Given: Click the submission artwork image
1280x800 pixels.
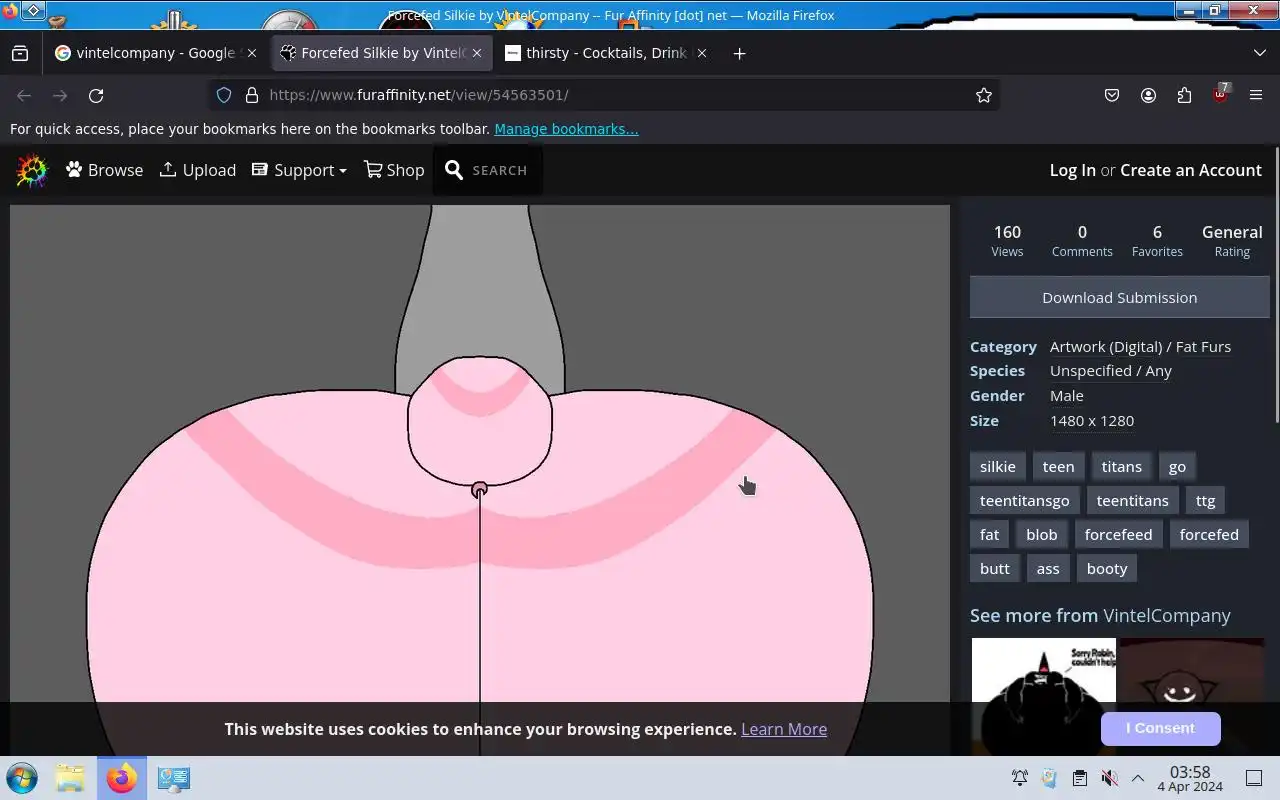Looking at the screenshot, I should [480, 480].
